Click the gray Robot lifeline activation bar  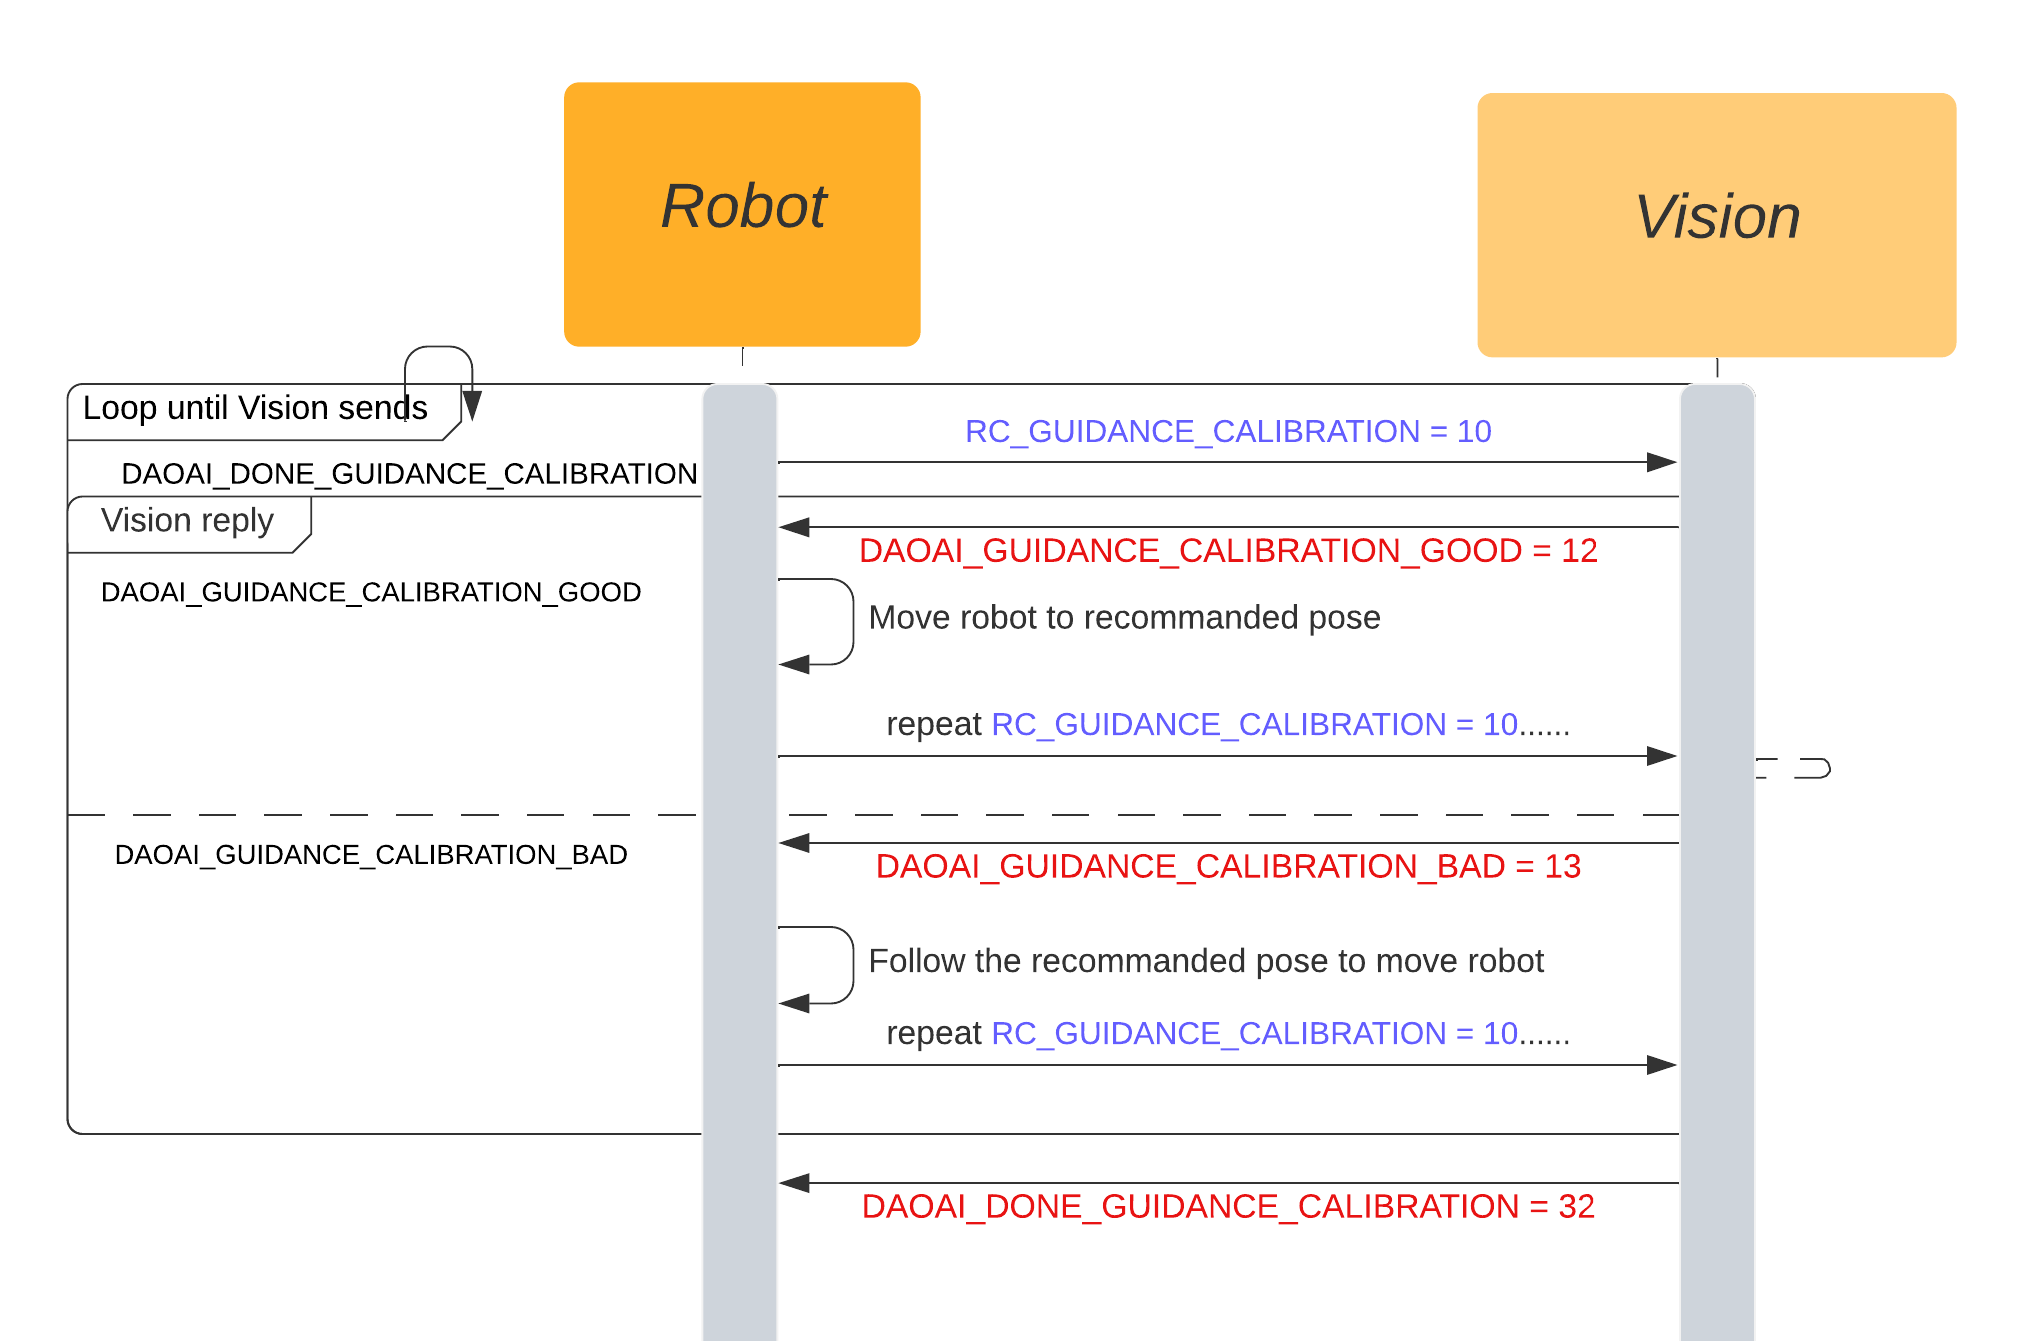point(740,862)
